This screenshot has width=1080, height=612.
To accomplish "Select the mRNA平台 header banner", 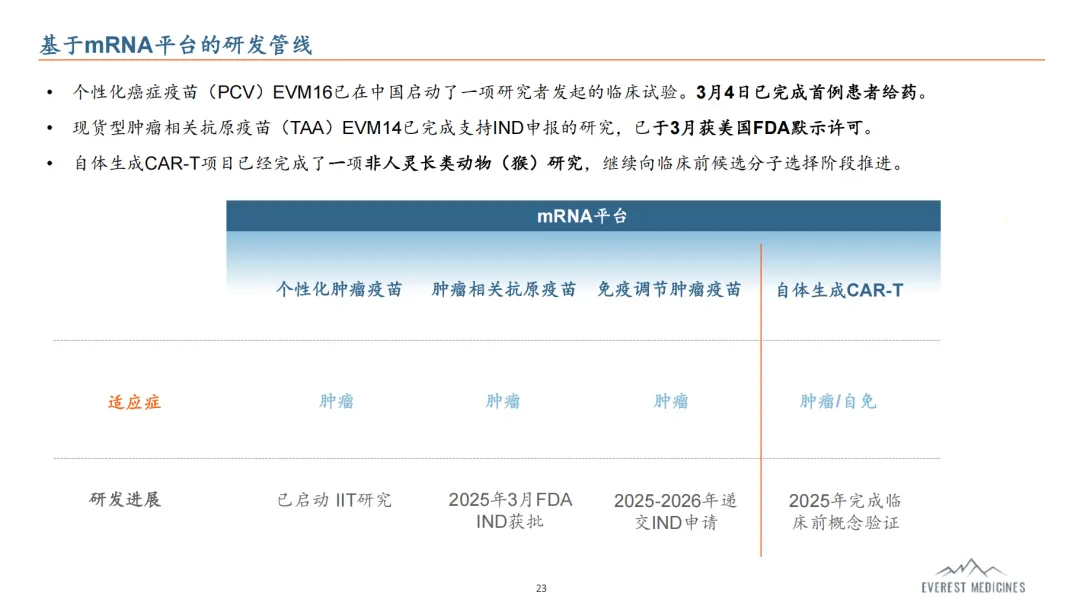I will point(583,216).
